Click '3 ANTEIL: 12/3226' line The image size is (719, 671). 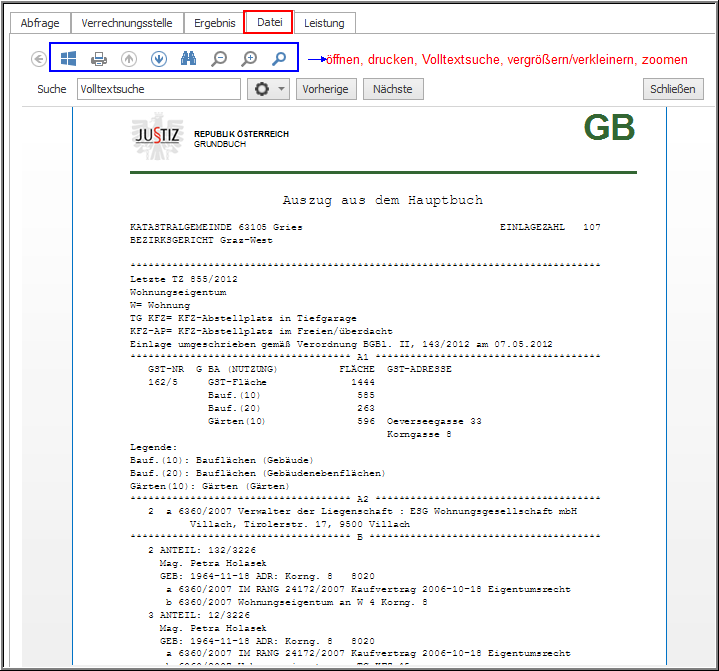pyautogui.click(x=199, y=615)
